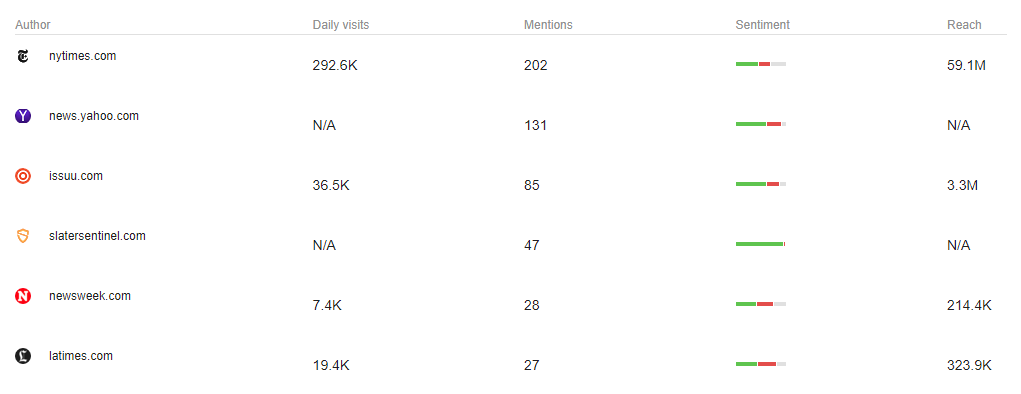The width and height of the screenshot is (1021, 394).
Task: Click the Yahoo purple Y icon
Action: (23, 117)
